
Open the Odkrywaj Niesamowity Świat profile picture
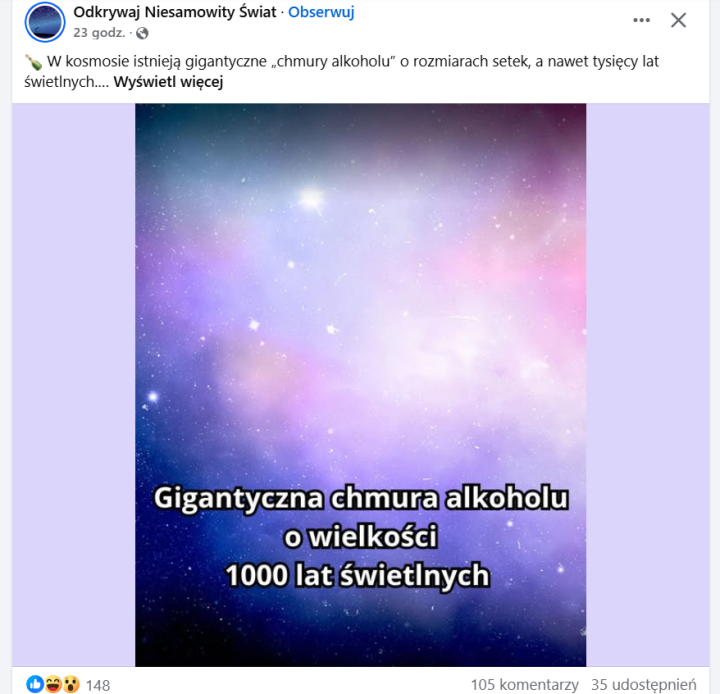(45, 22)
